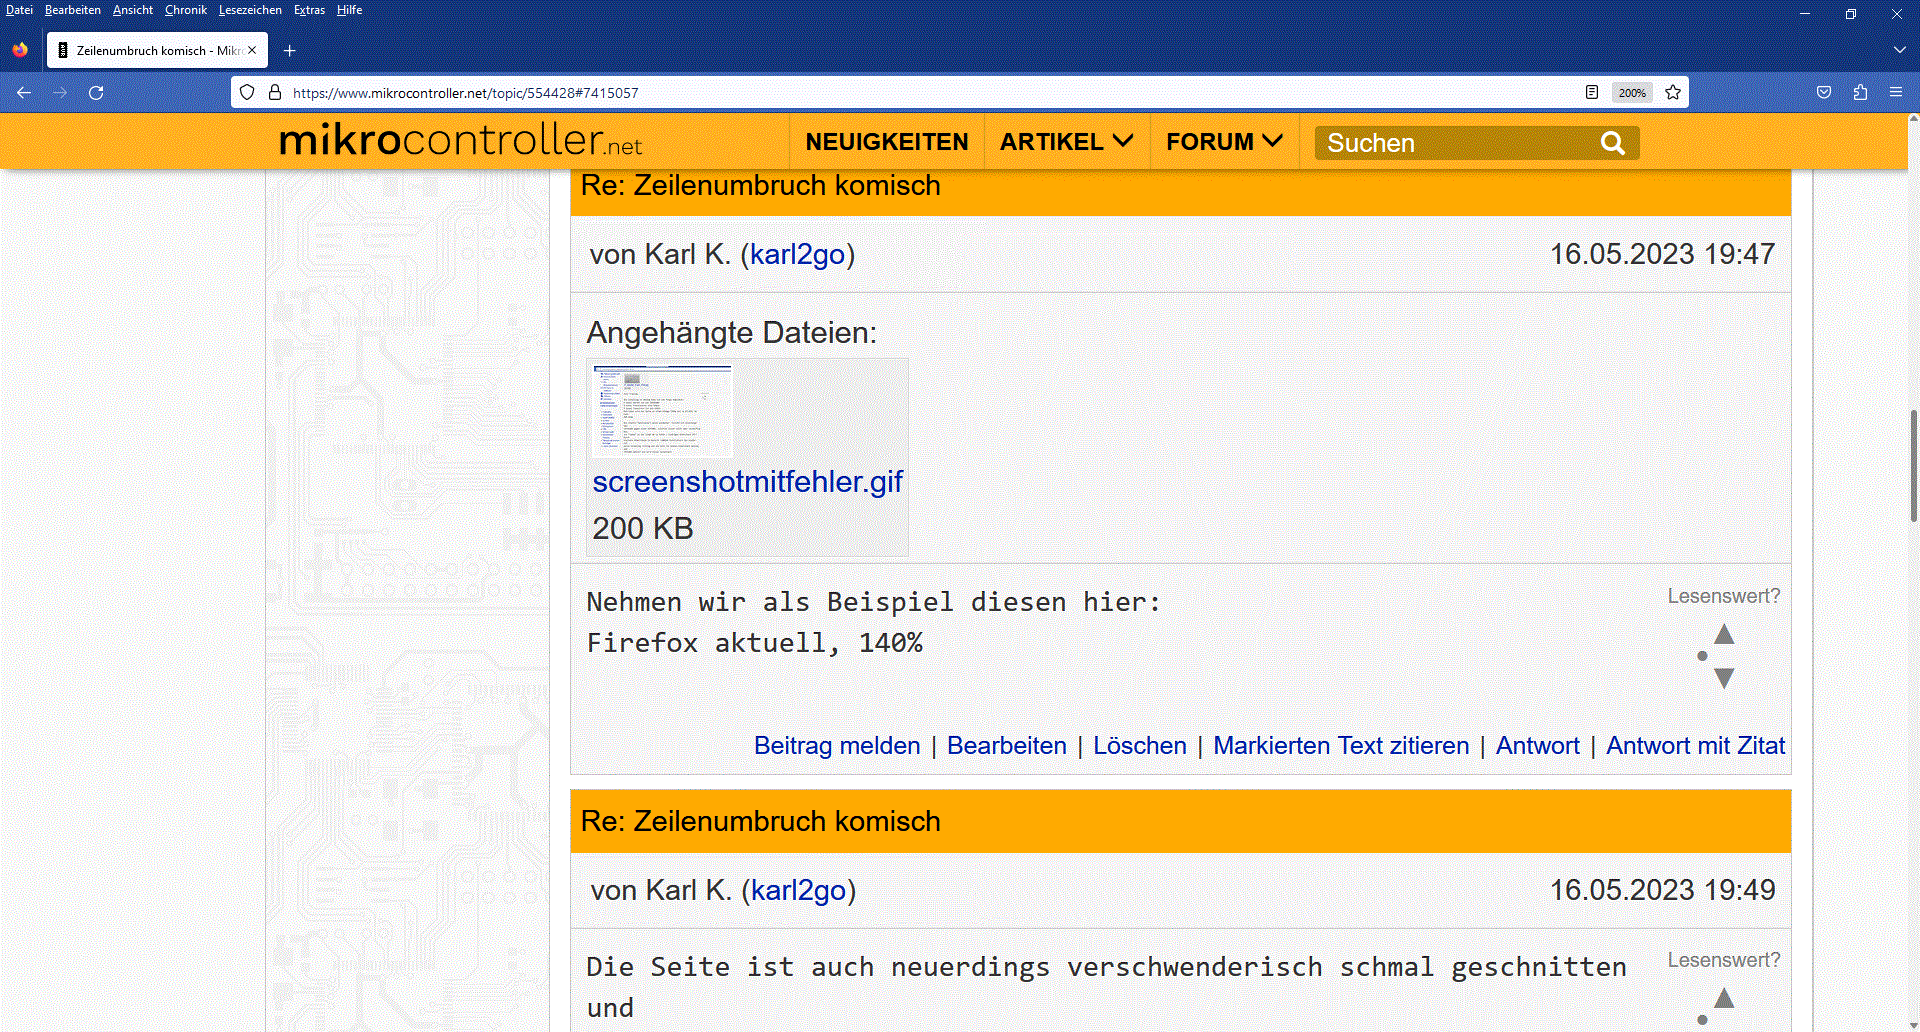The height and width of the screenshot is (1032, 1920).
Task: Open the extensions puzzle icon
Action: click(1860, 92)
